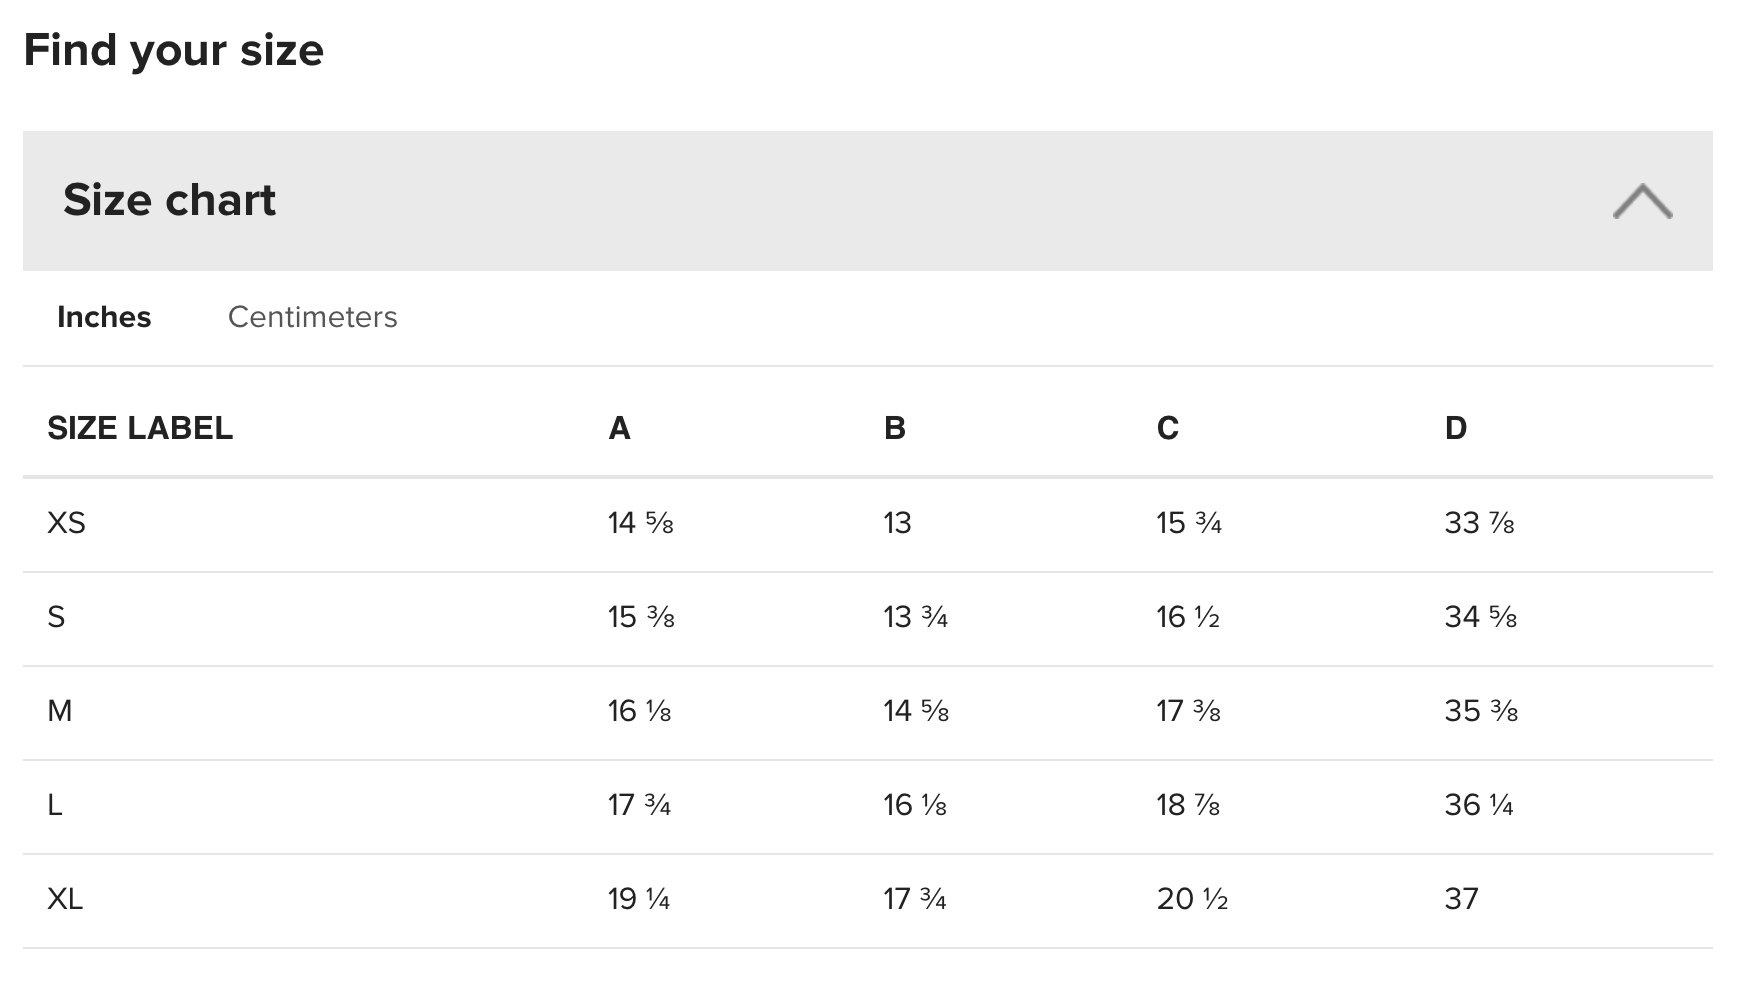Click the XL measurement 37 in column D

[1461, 899]
